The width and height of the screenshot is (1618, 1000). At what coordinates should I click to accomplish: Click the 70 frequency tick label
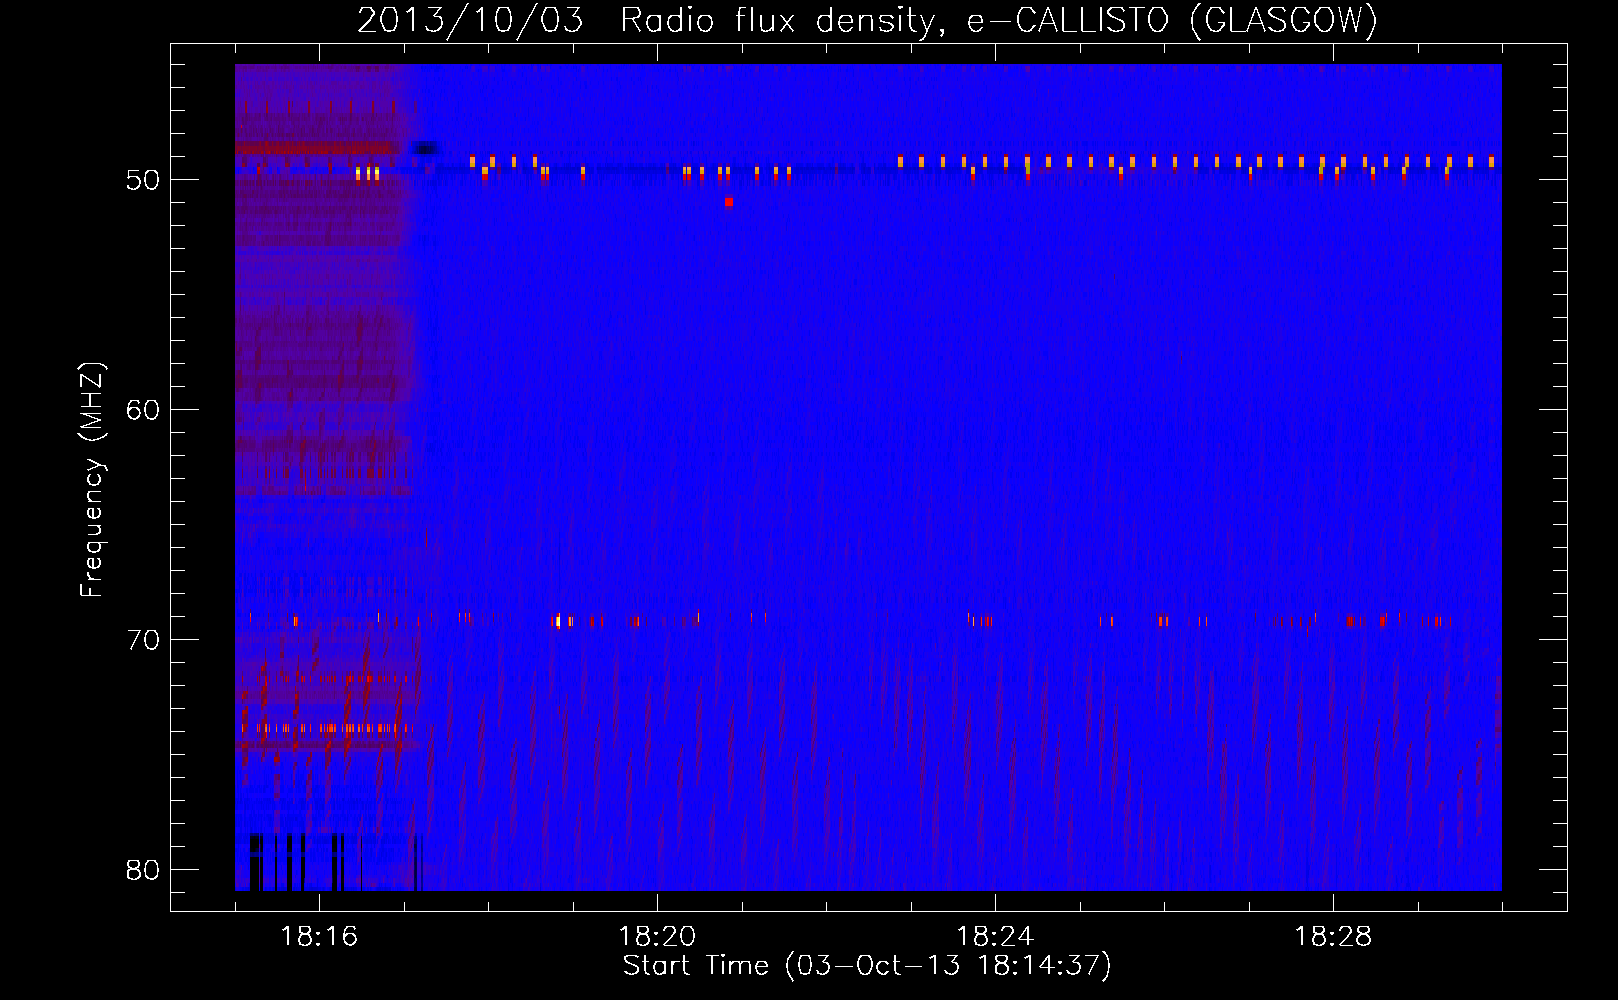143,640
